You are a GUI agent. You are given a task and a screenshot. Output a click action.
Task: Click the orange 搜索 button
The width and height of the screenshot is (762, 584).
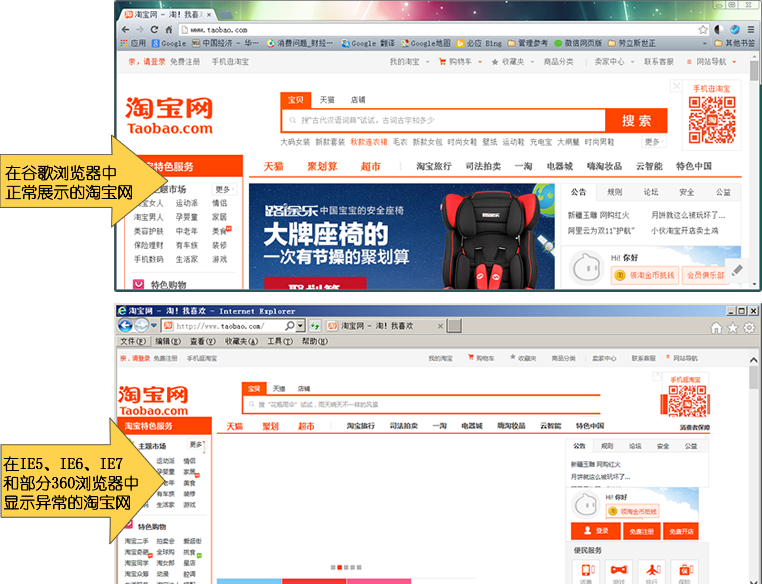(x=636, y=121)
